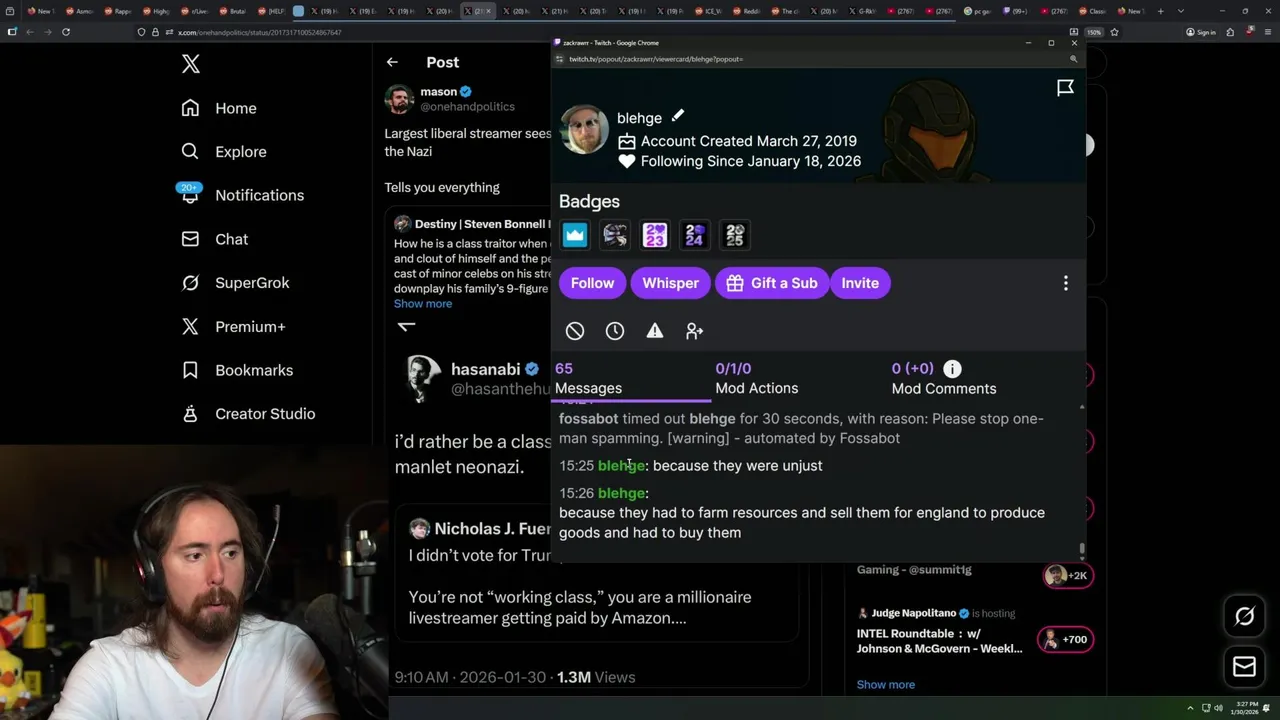Click blehge's username at the 15:25 message
The height and width of the screenshot is (720, 1280).
point(622,466)
